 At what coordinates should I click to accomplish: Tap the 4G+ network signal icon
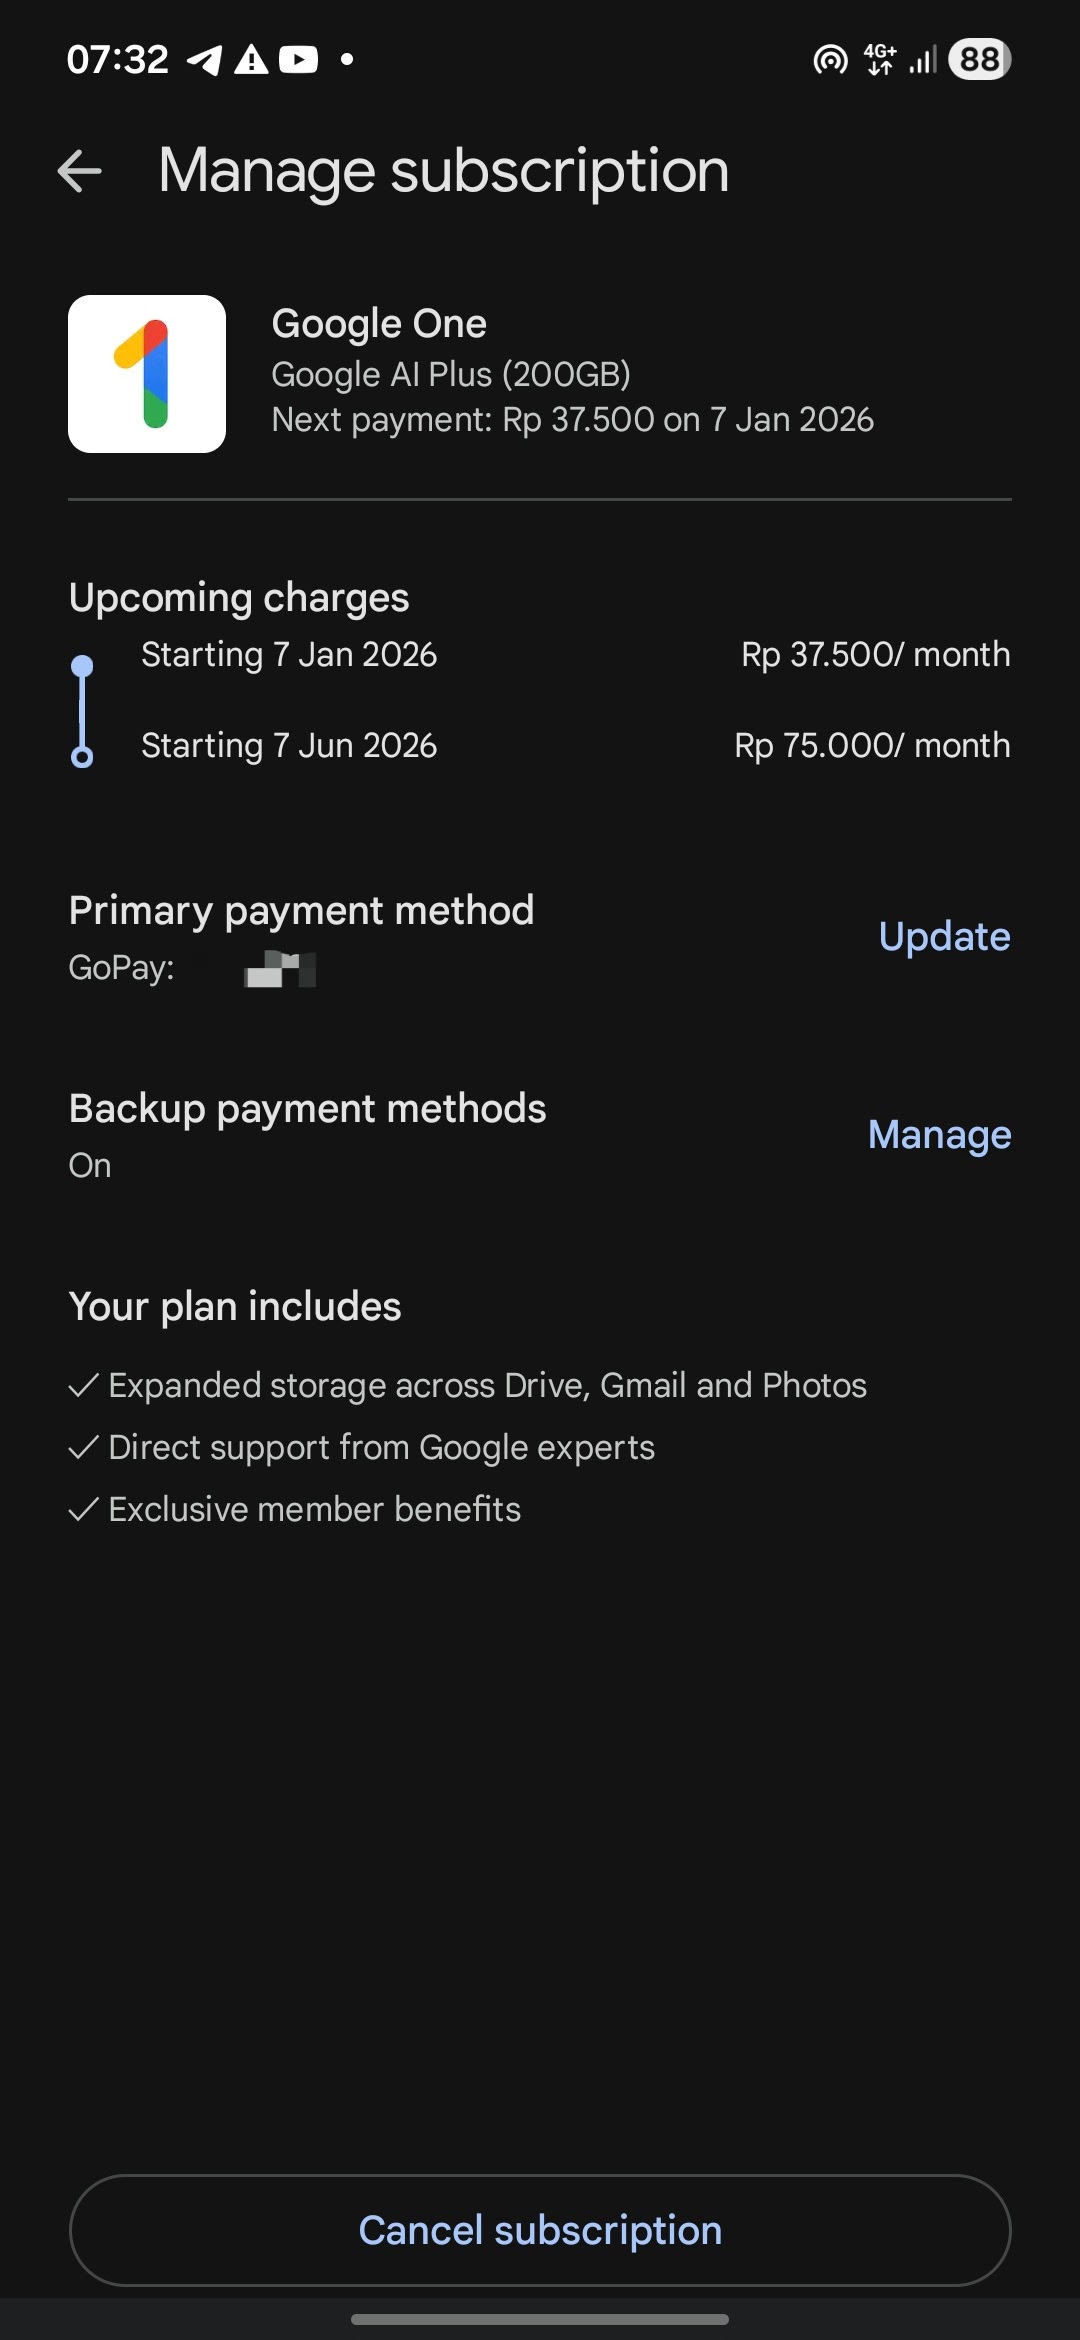point(880,60)
